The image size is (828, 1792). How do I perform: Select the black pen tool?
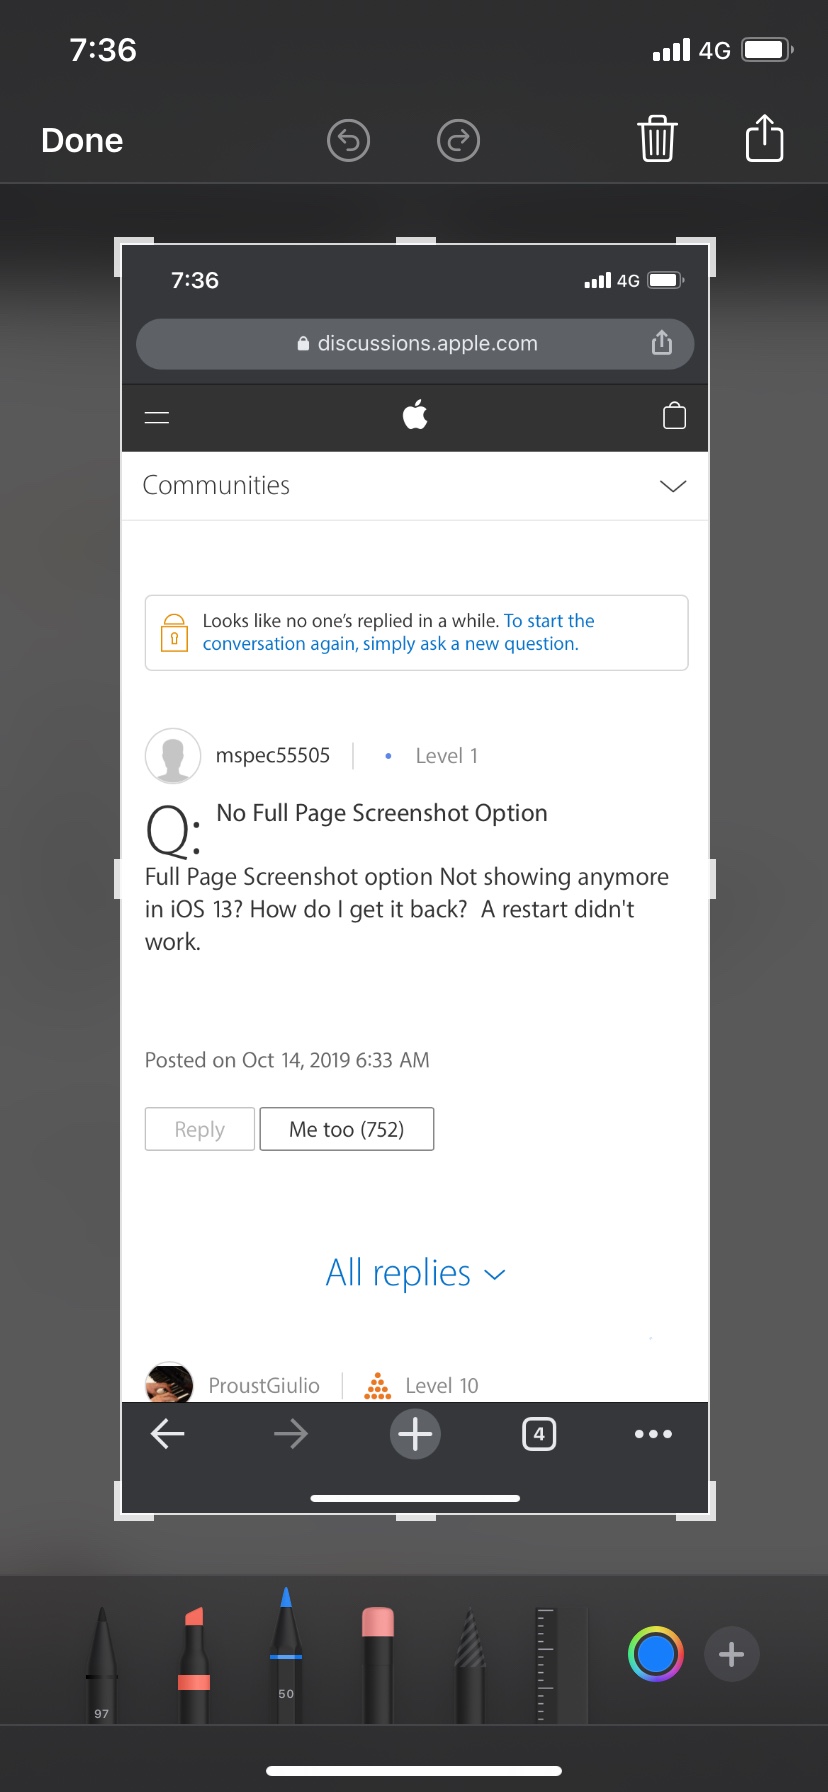click(x=101, y=1664)
